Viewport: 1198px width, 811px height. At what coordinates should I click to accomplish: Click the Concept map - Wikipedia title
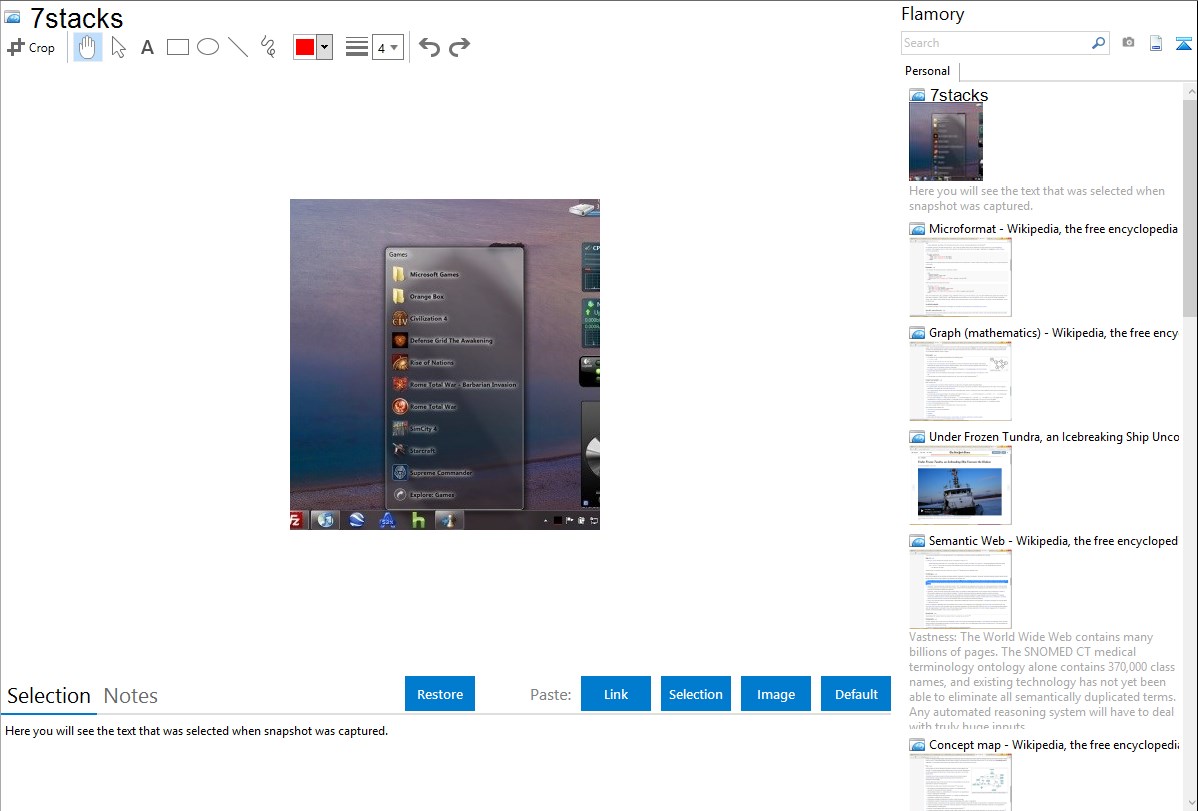1053,744
